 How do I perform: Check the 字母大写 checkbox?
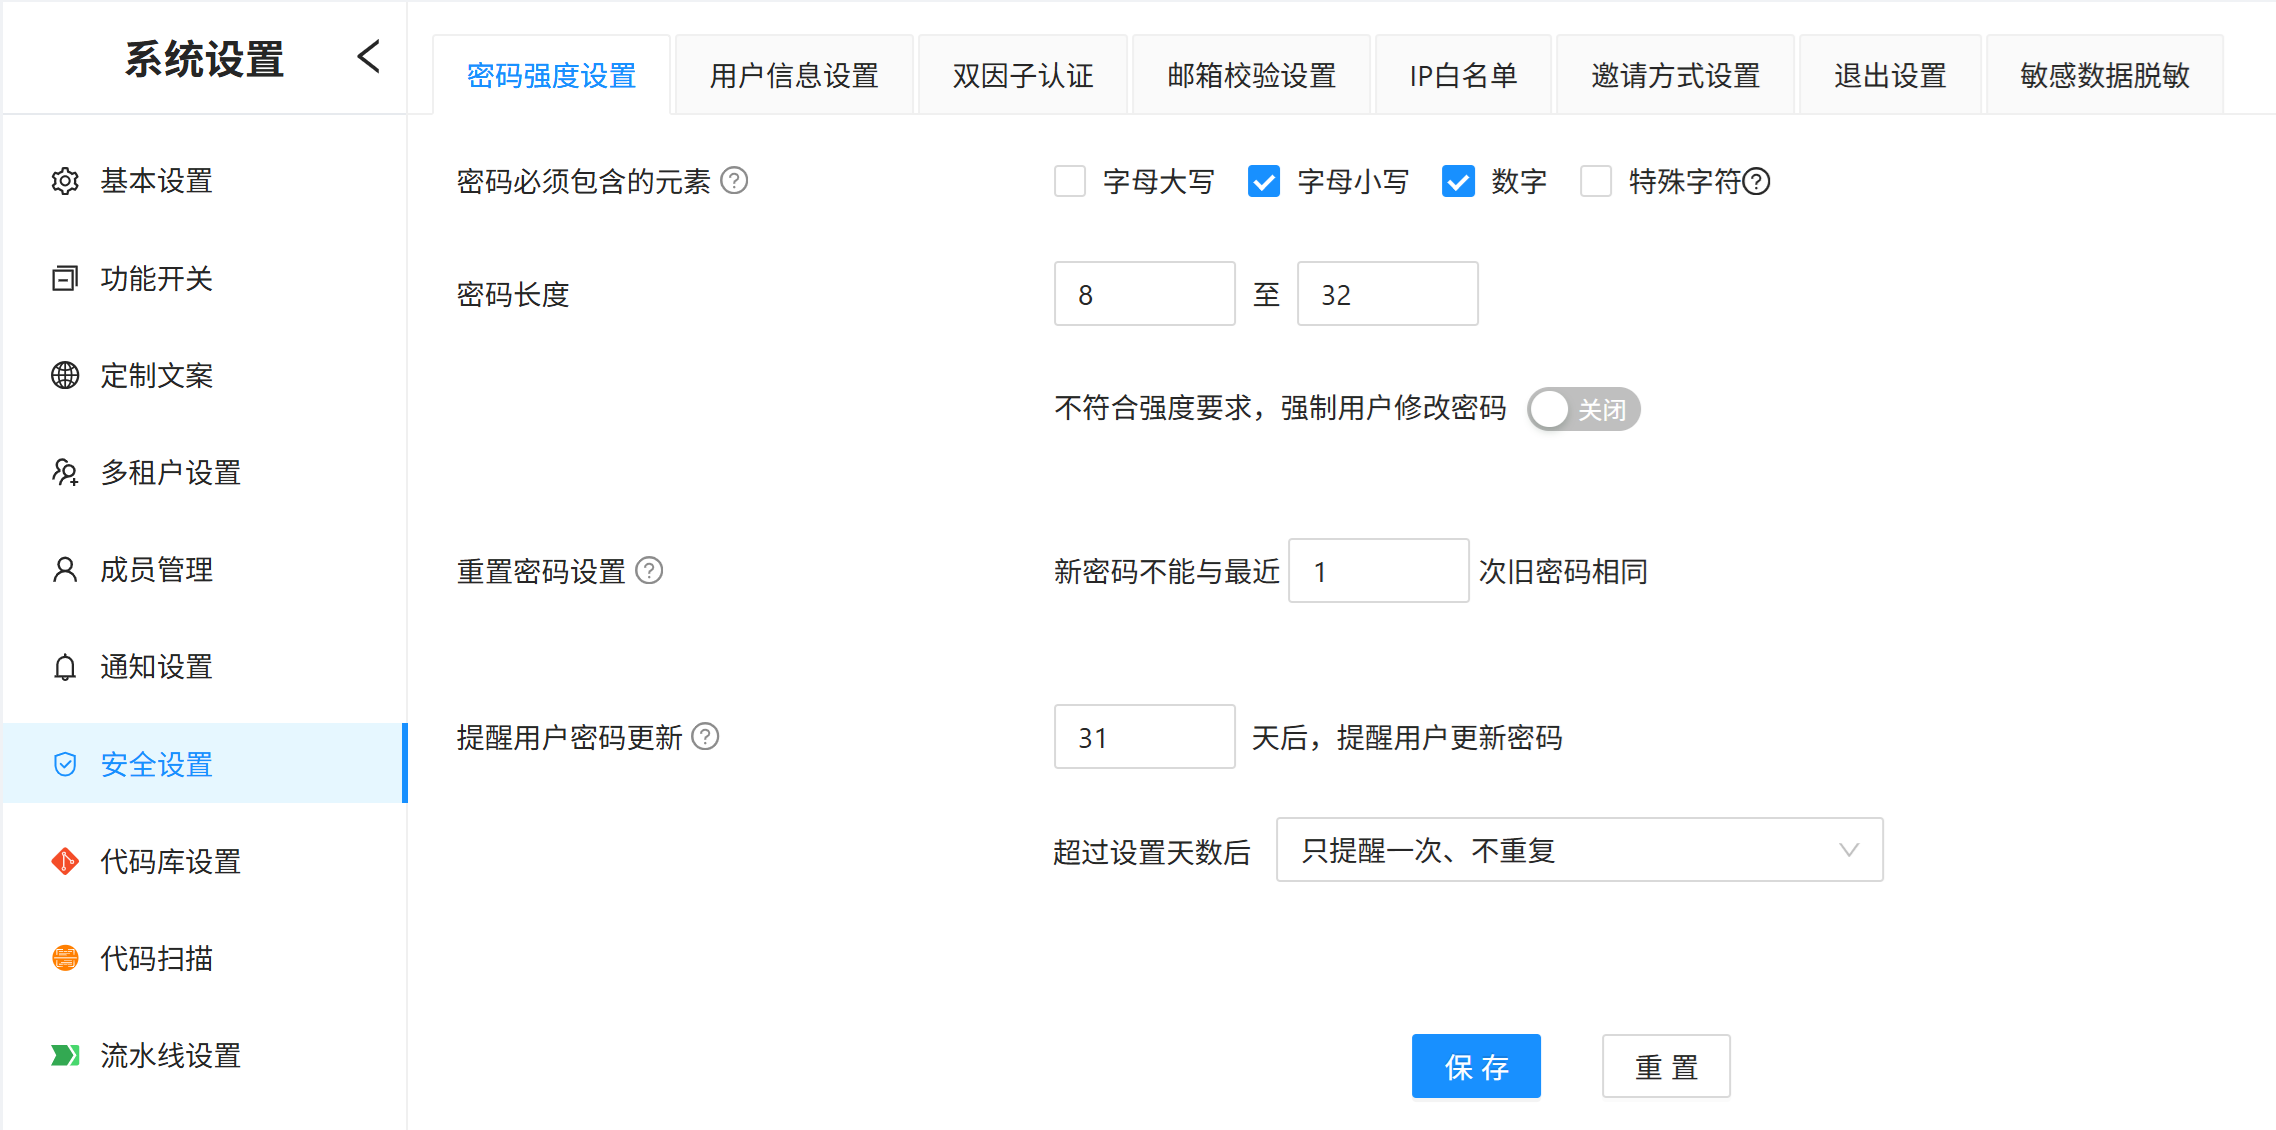tap(1070, 181)
